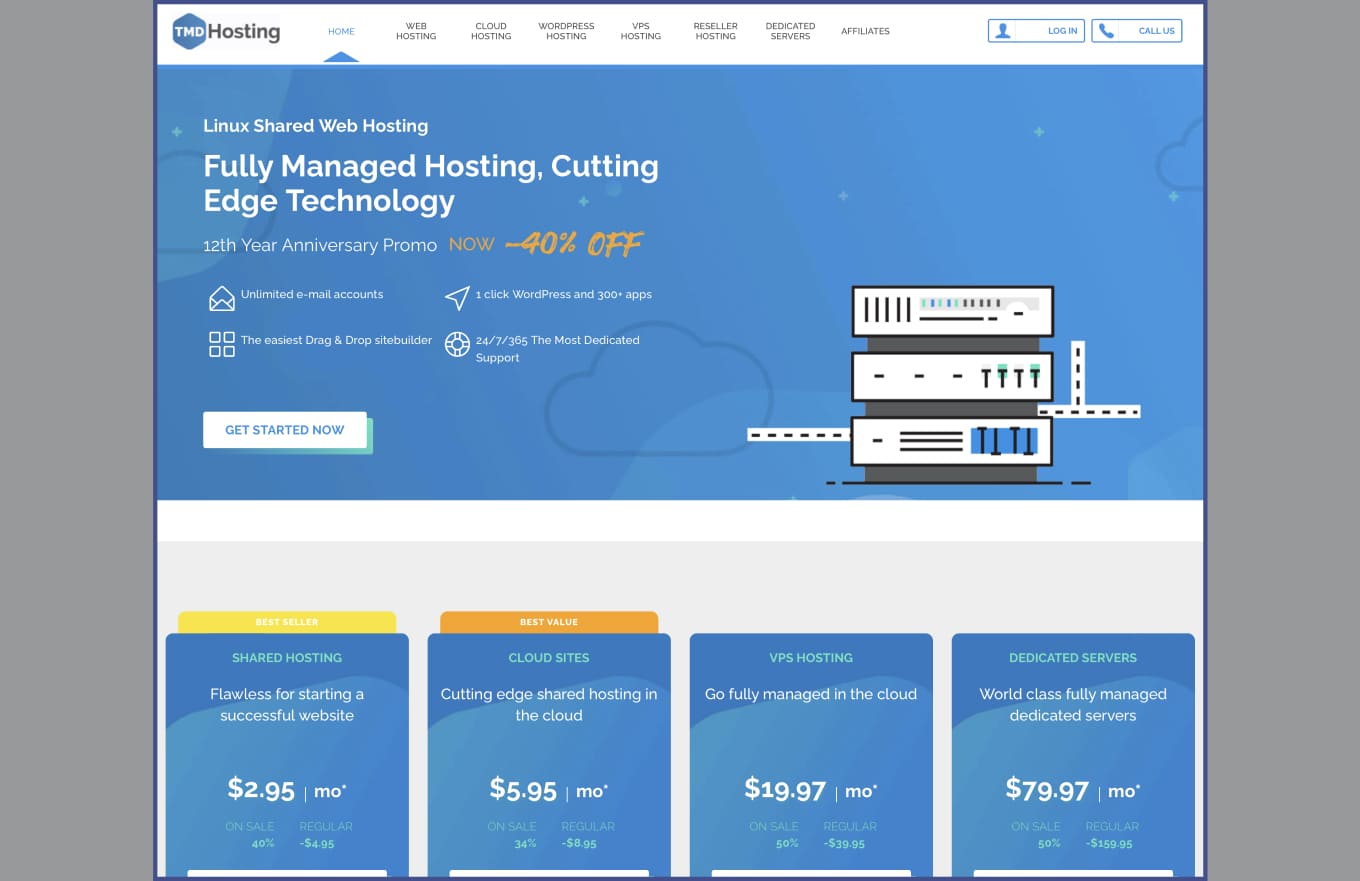
Task: Open the Home menu item
Action: point(341,31)
